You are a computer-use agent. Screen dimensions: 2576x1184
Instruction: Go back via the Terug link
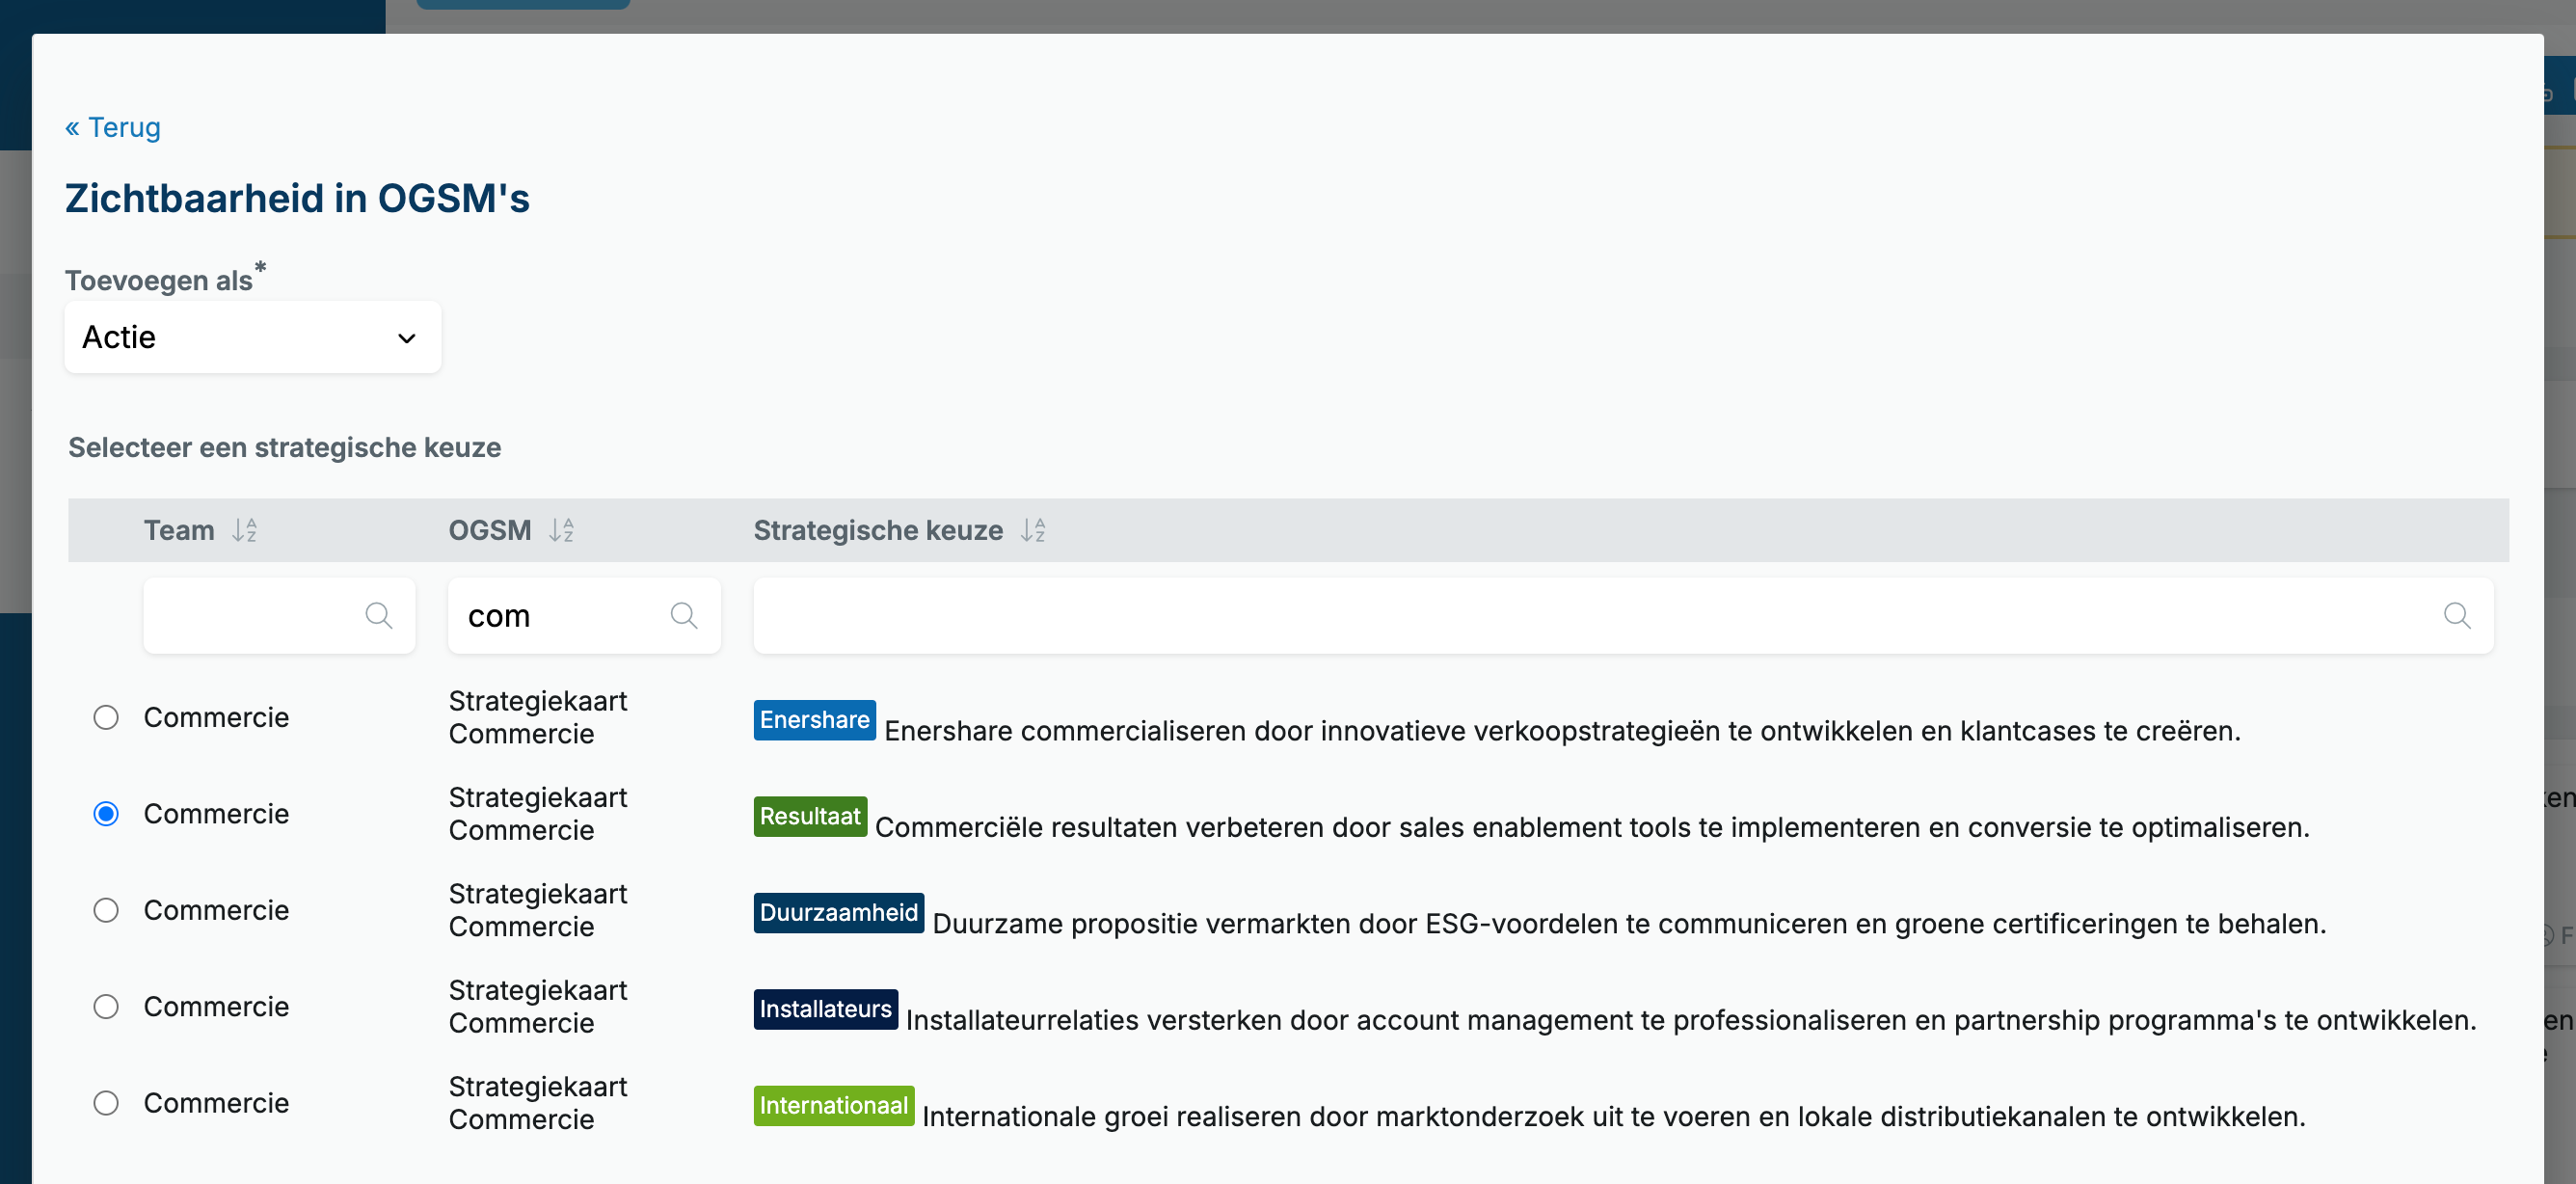pyautogui.click(x=113, y=127)
